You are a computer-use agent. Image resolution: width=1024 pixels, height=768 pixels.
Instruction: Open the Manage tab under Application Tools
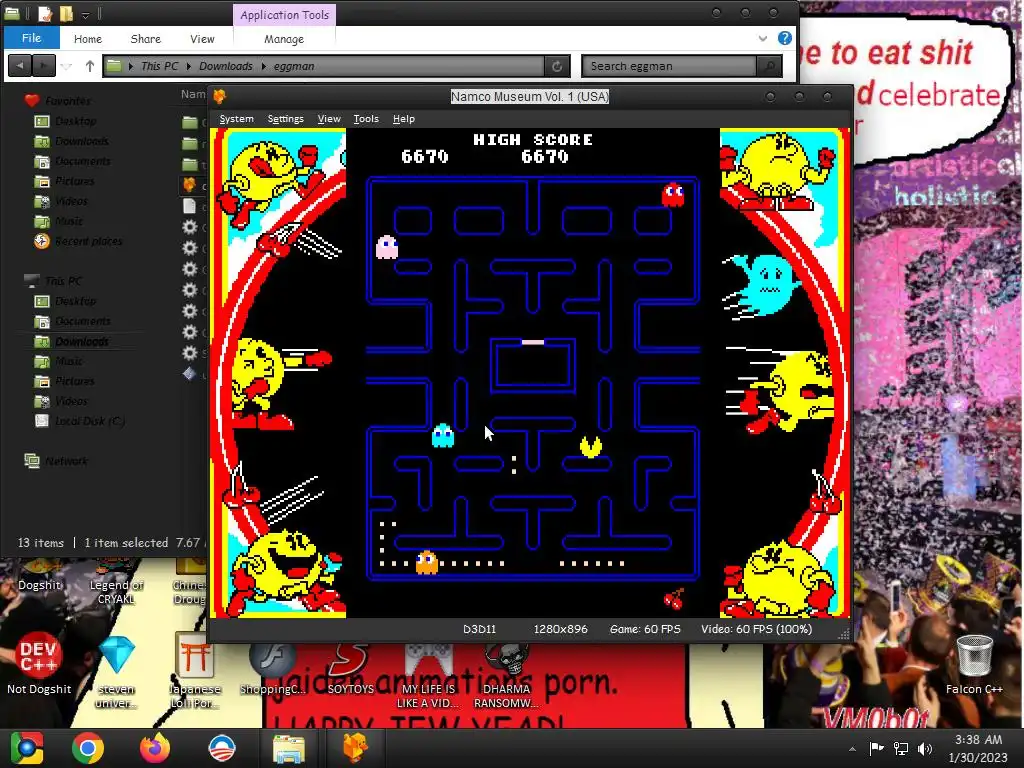click(x=284, y=39)
